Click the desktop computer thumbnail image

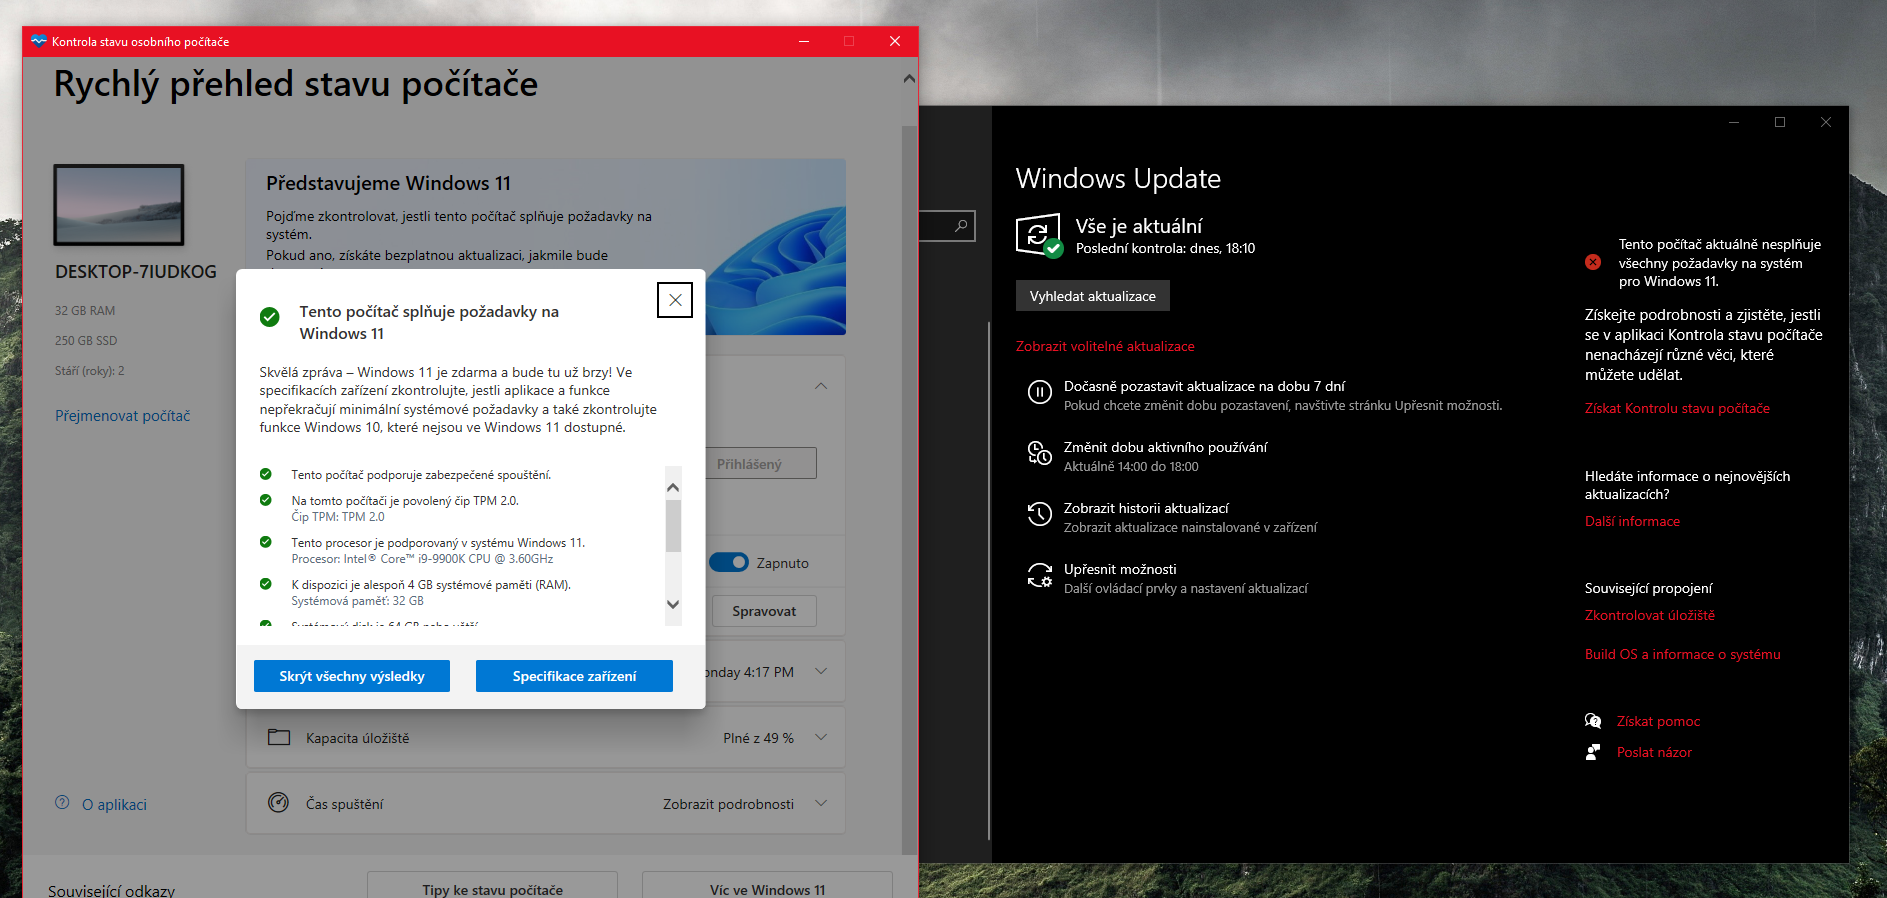point(119,205)
